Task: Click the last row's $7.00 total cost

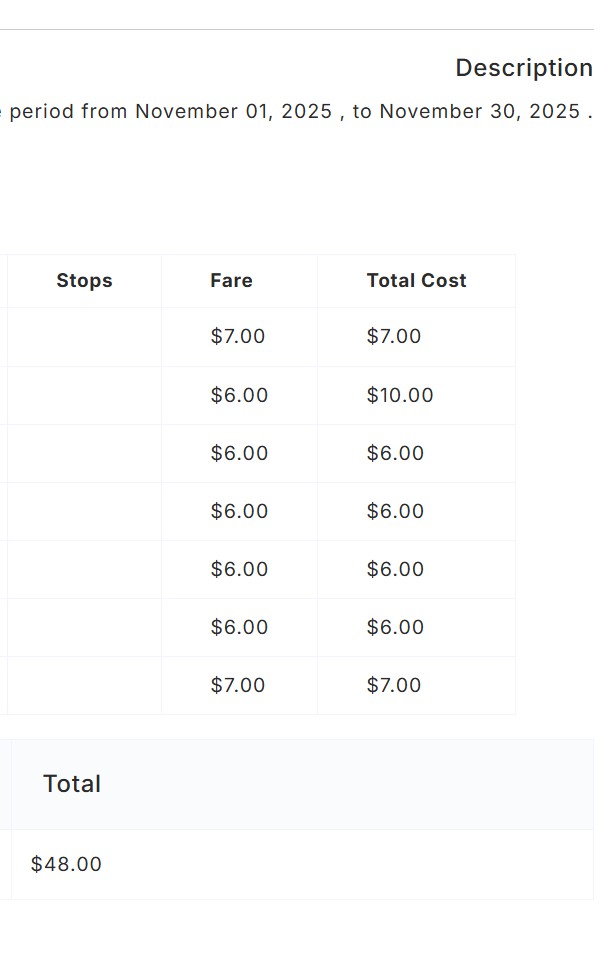Action: 394,685
